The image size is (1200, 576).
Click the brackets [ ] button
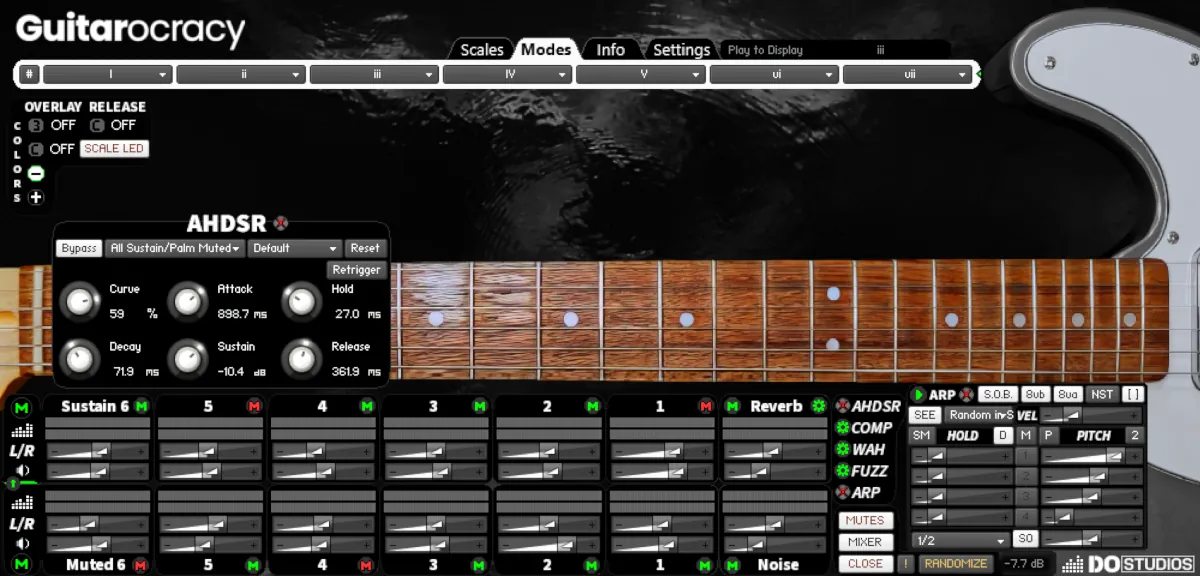1133,395
